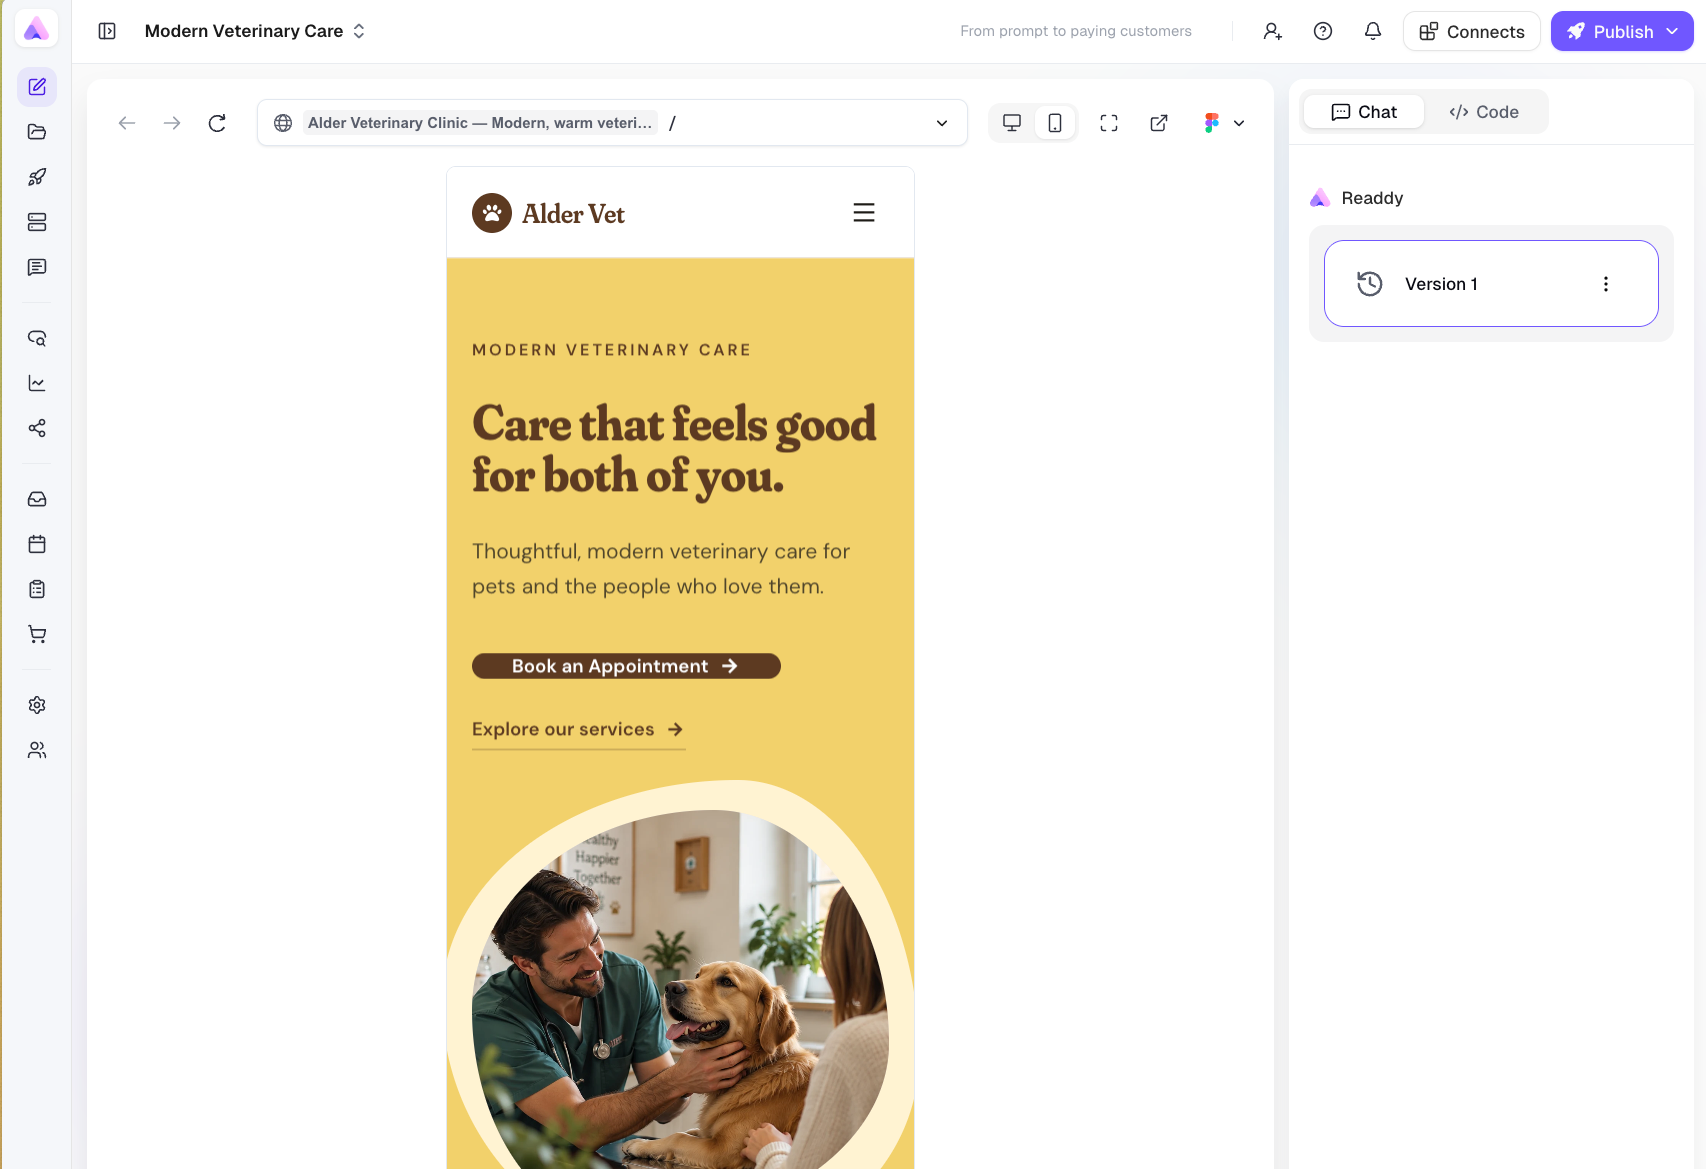Open Version 1 three-dot options menu
This screenshot has width=1706, height=1169.
(x=1606, y=284)
